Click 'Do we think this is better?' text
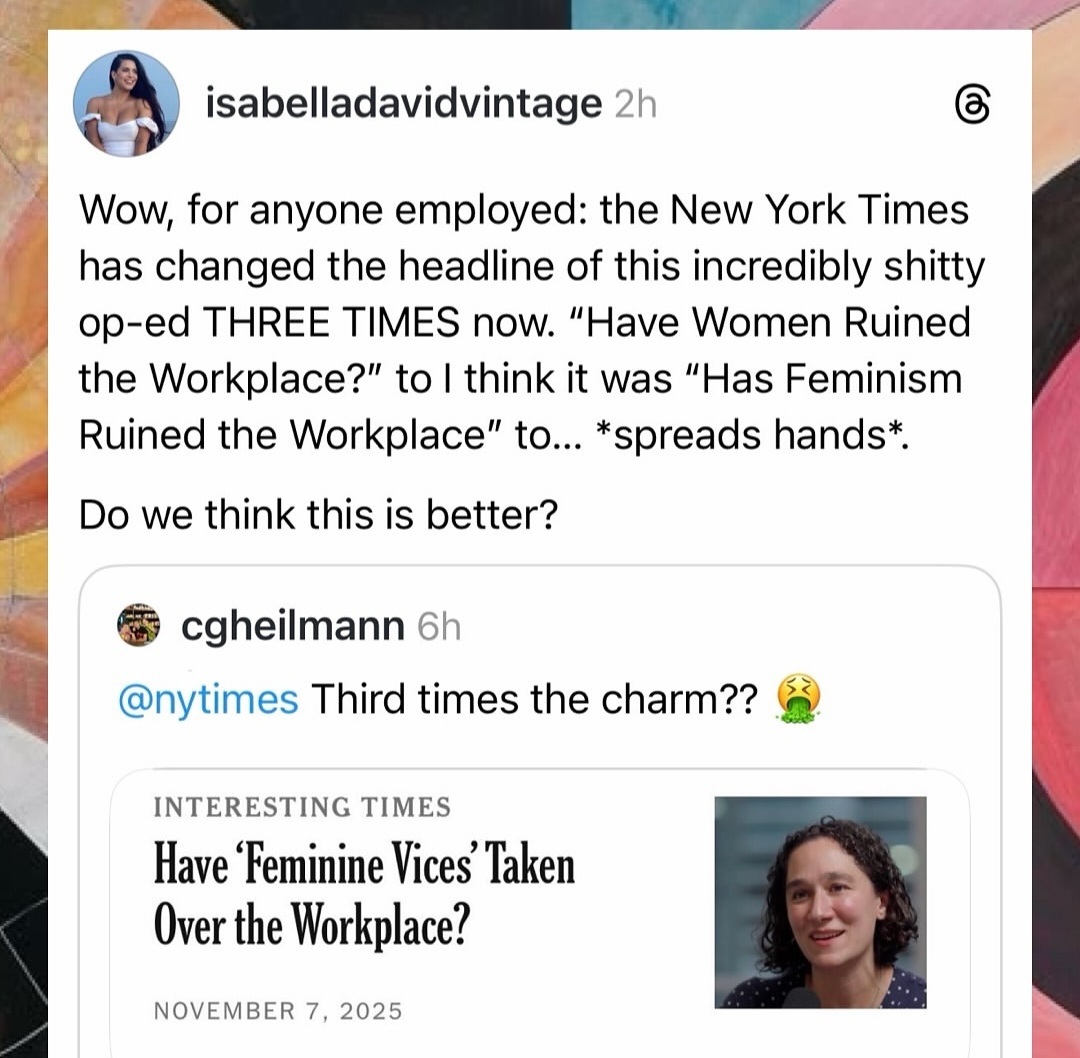Viewport: 1080px width, 1058px height. (317, 515)
